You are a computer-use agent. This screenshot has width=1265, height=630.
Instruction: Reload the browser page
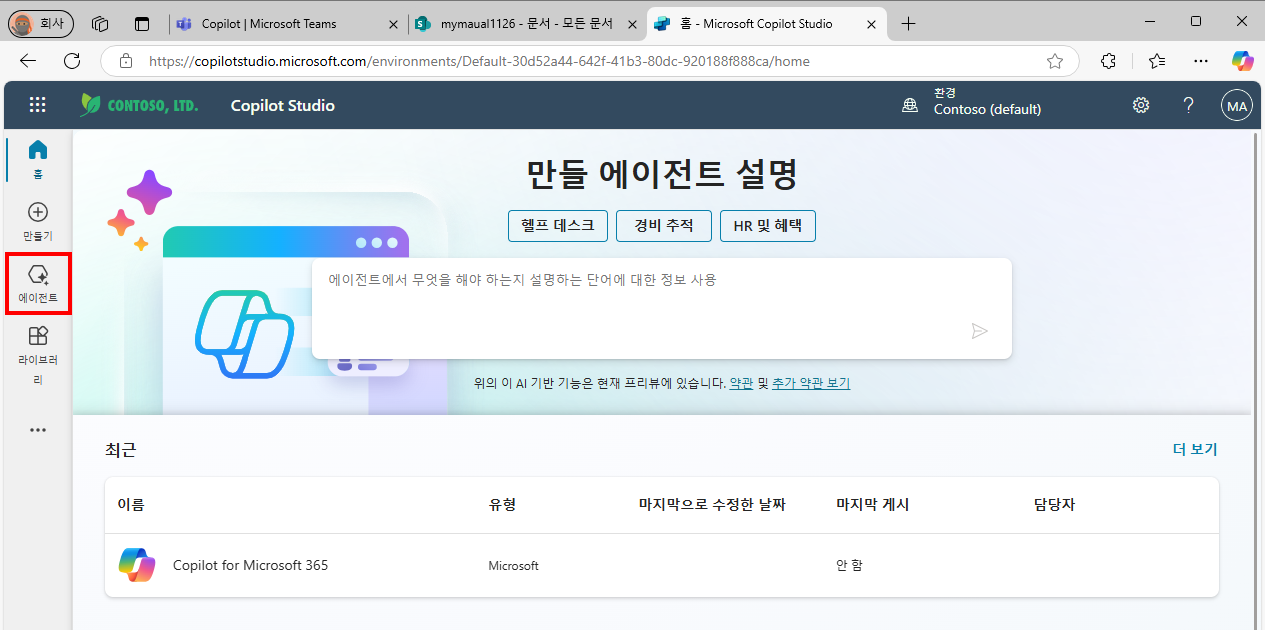click(72, 61)
